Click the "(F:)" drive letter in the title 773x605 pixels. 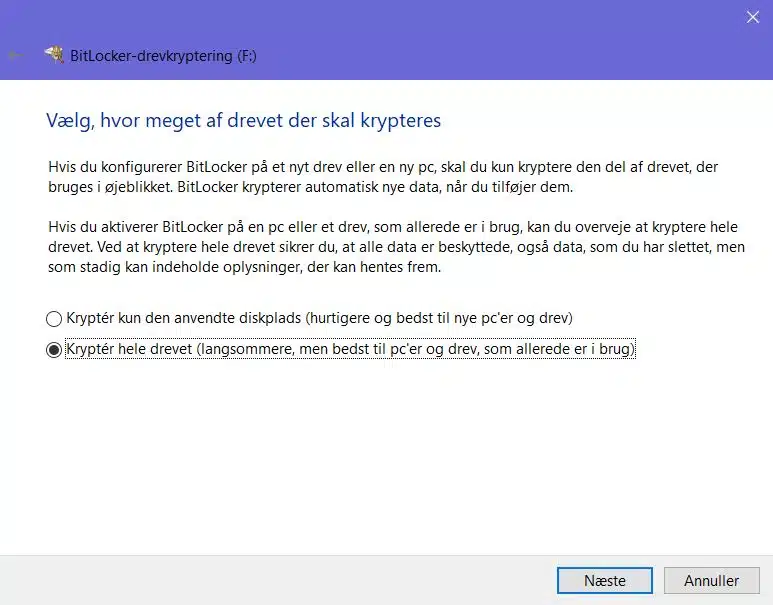pos(246,56)
